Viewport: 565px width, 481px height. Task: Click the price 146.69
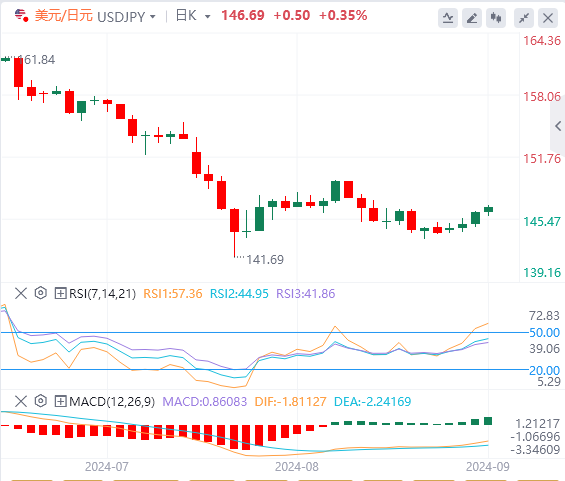click(x=243, y=15)
